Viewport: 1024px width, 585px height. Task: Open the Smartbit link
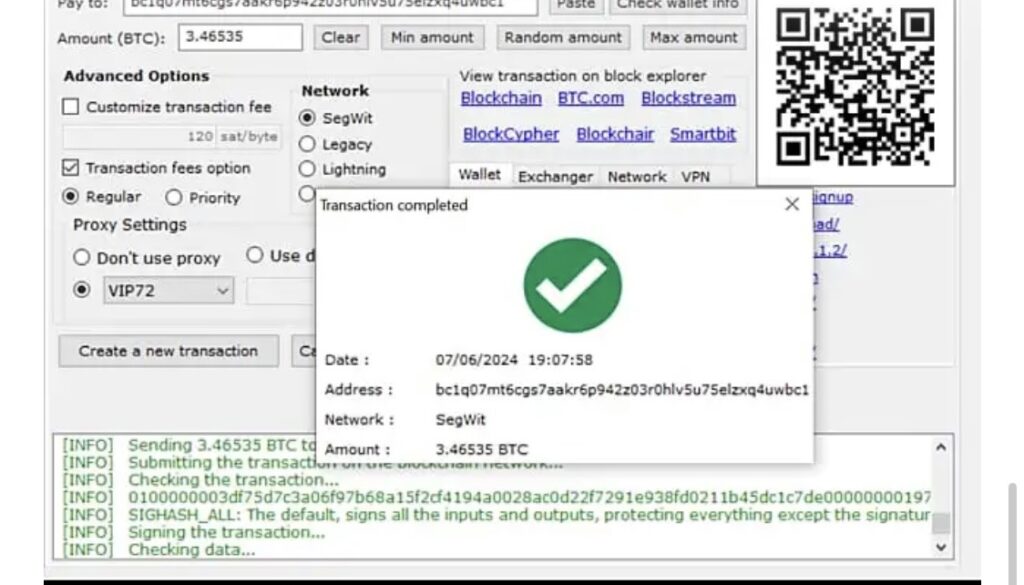(702, 133)
